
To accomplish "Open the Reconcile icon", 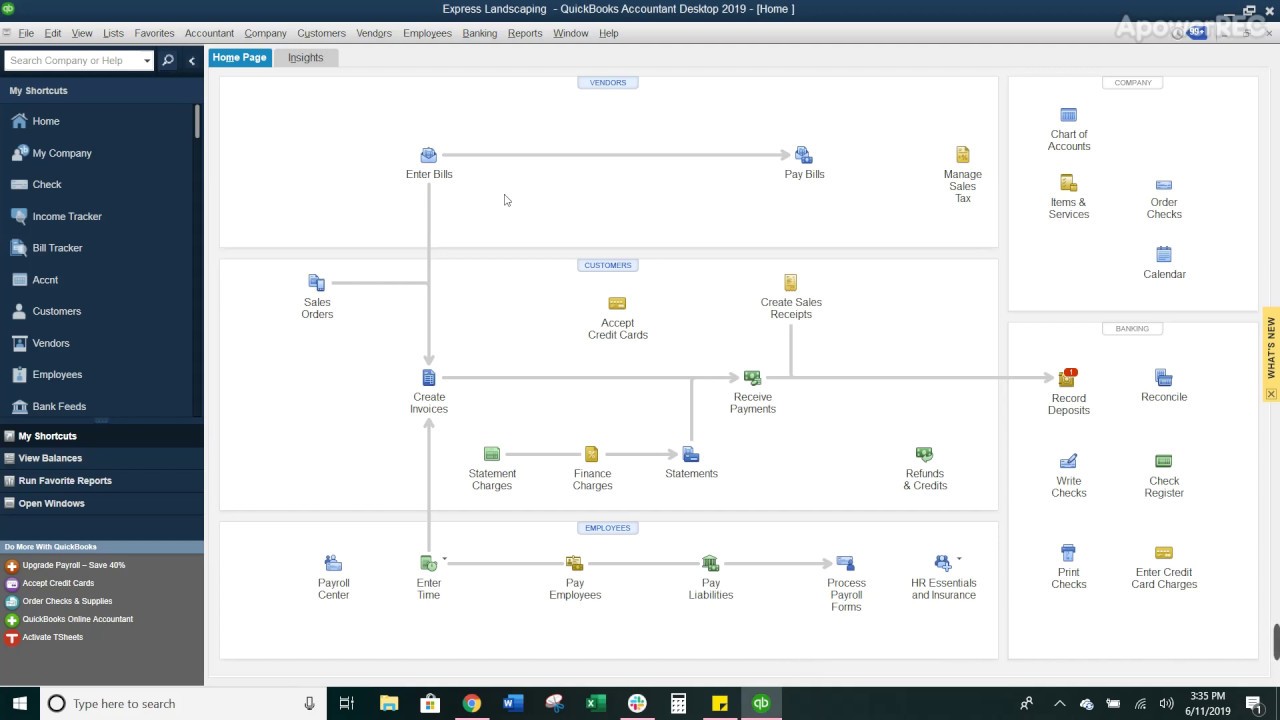I will [x=1163, y=378].
